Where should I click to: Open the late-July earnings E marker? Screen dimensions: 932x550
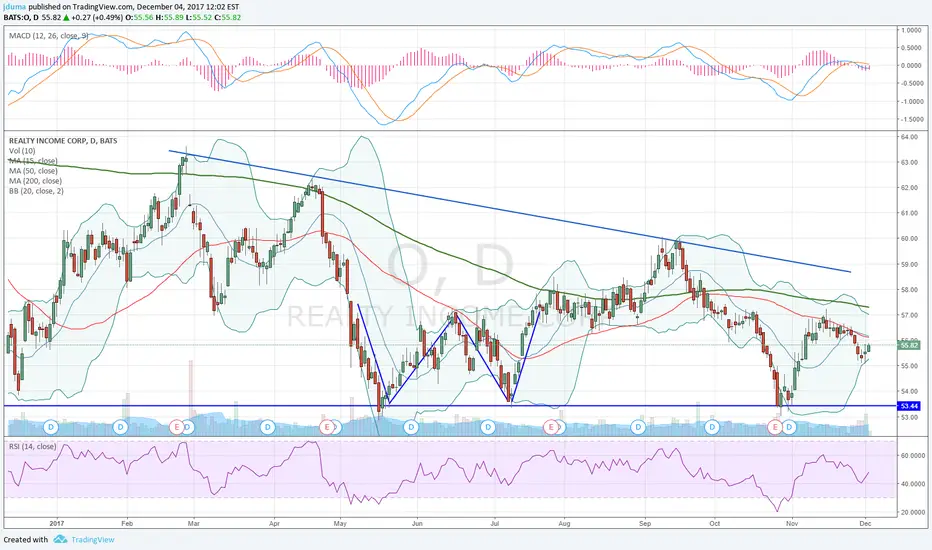pos(552,427)
